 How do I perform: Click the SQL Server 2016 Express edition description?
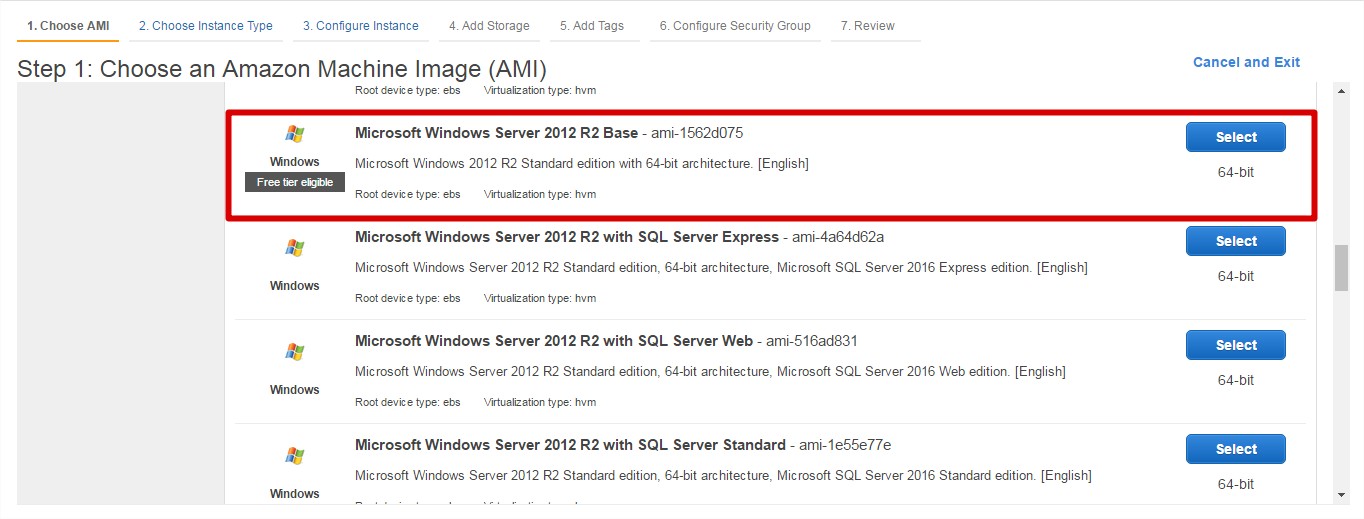pos(721,267)
